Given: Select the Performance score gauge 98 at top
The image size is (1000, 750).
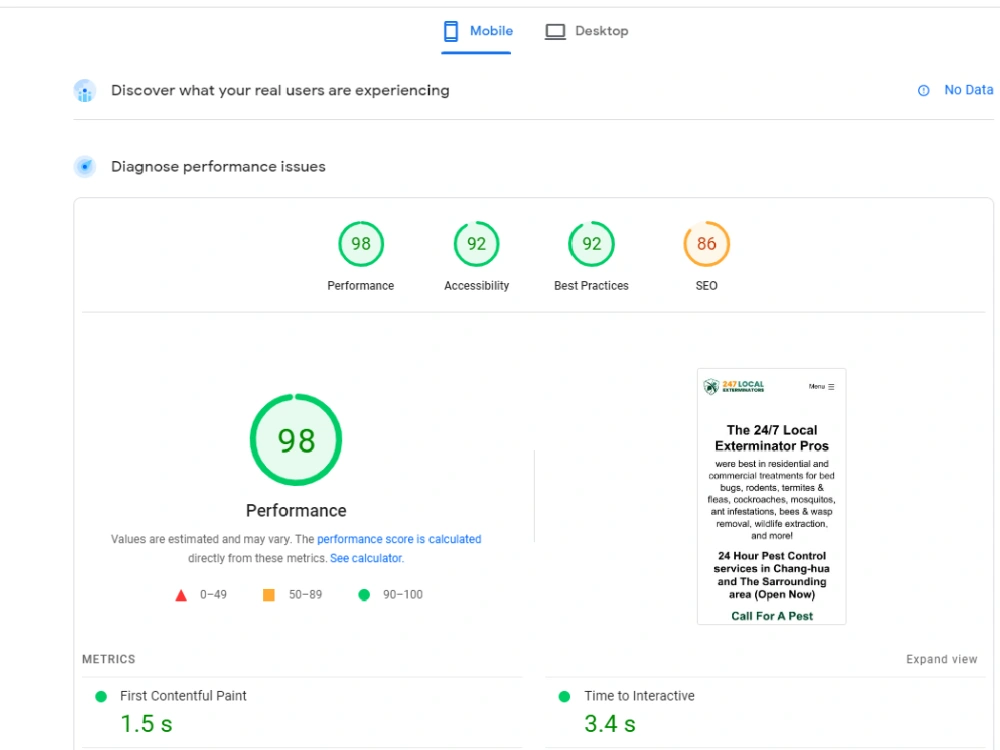Looking at the screenshot, I should pos(361,244).
